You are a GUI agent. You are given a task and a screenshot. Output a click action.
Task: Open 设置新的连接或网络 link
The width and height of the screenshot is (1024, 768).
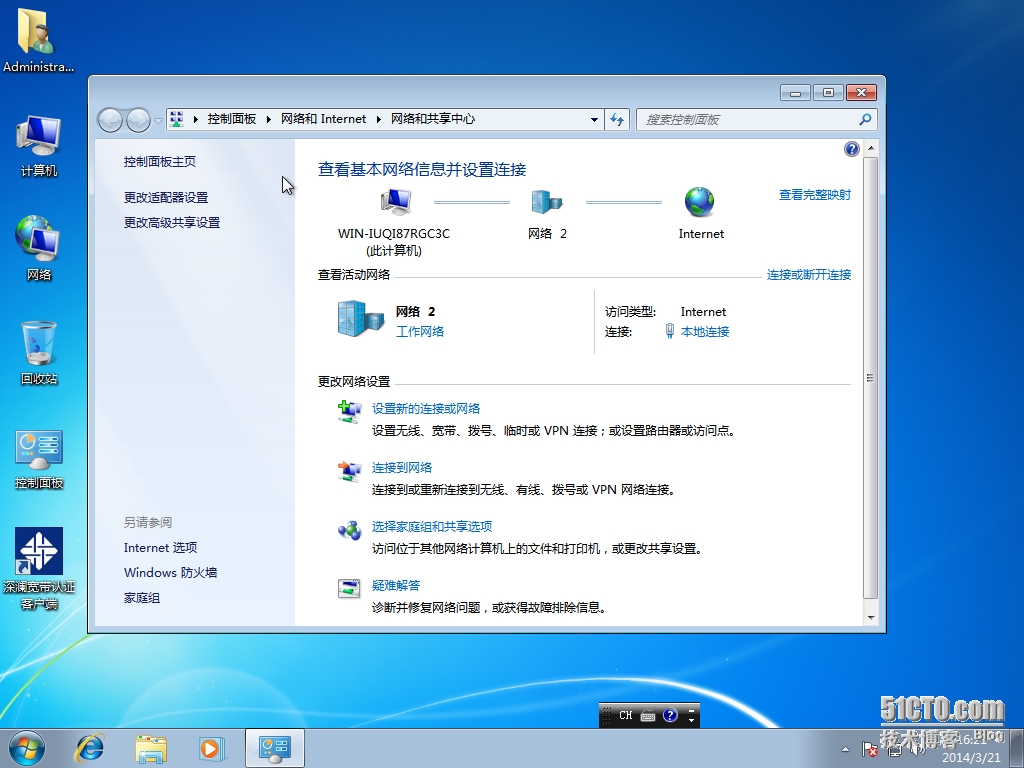click(426, 409)
